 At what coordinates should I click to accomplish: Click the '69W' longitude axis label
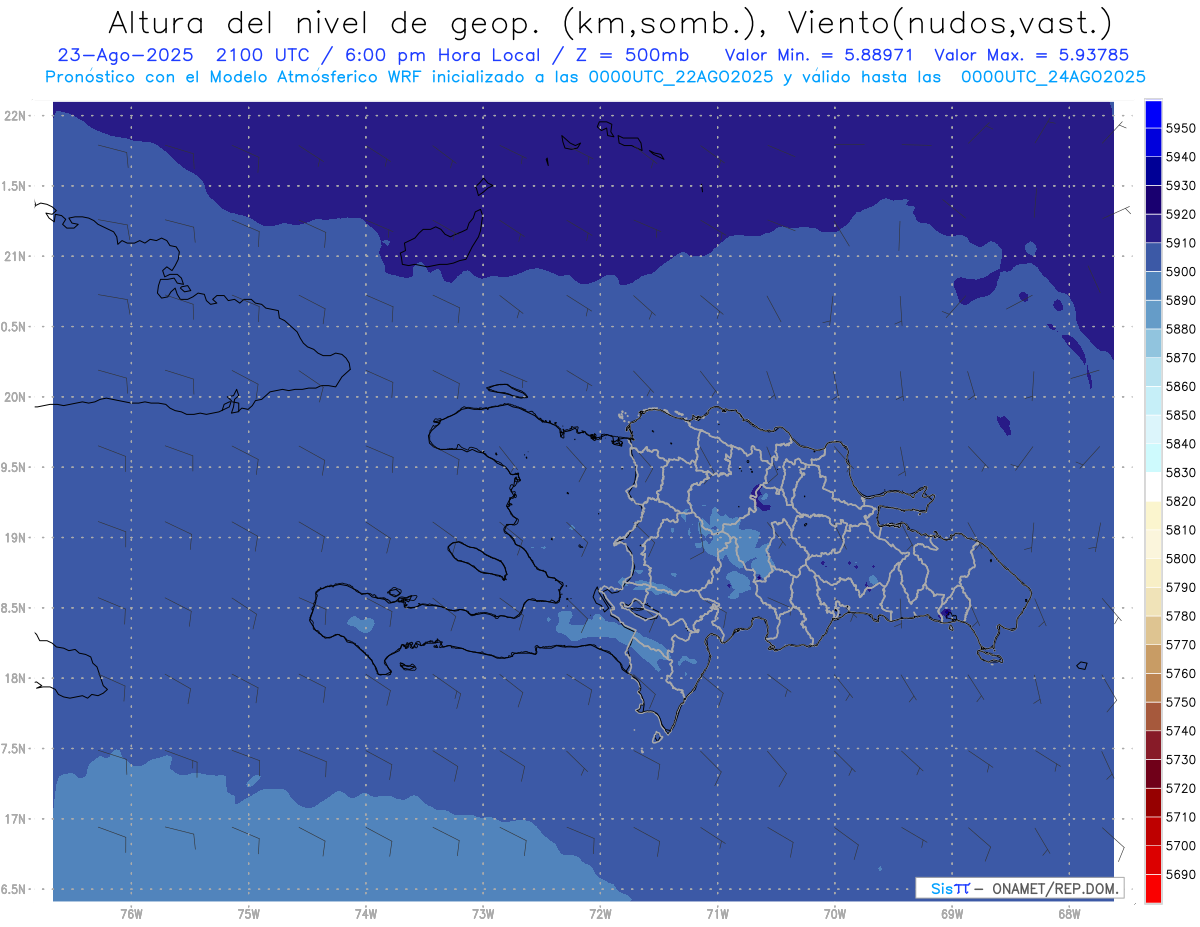(x=952, y=914)
